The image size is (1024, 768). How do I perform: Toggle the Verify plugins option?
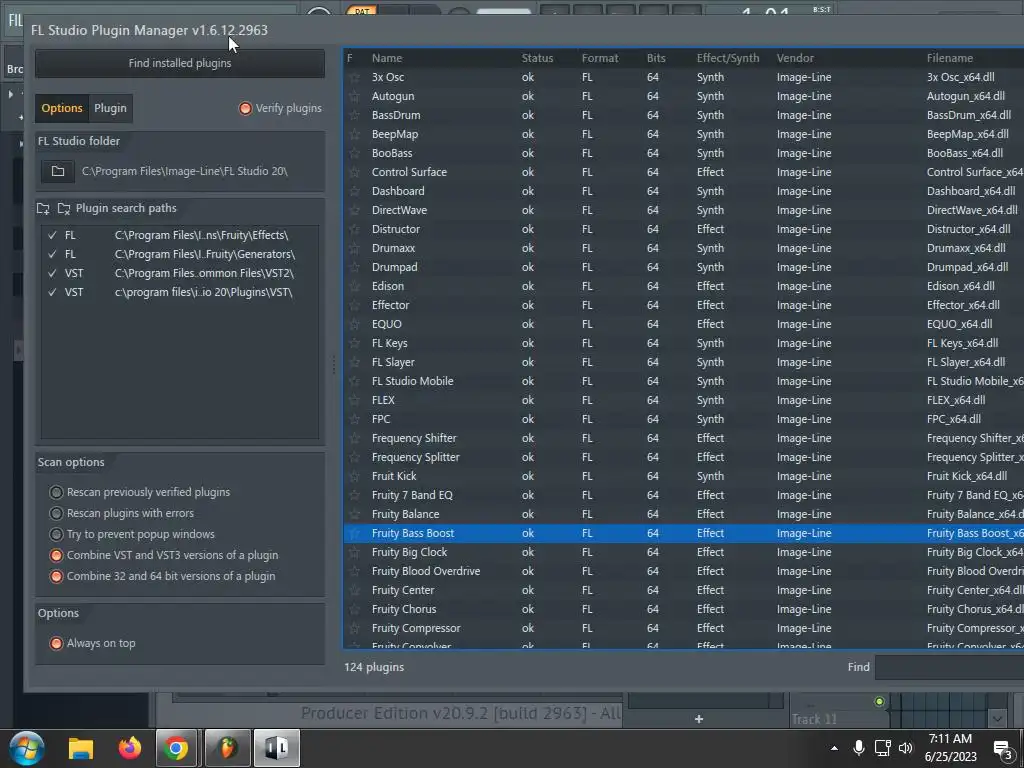280,108
